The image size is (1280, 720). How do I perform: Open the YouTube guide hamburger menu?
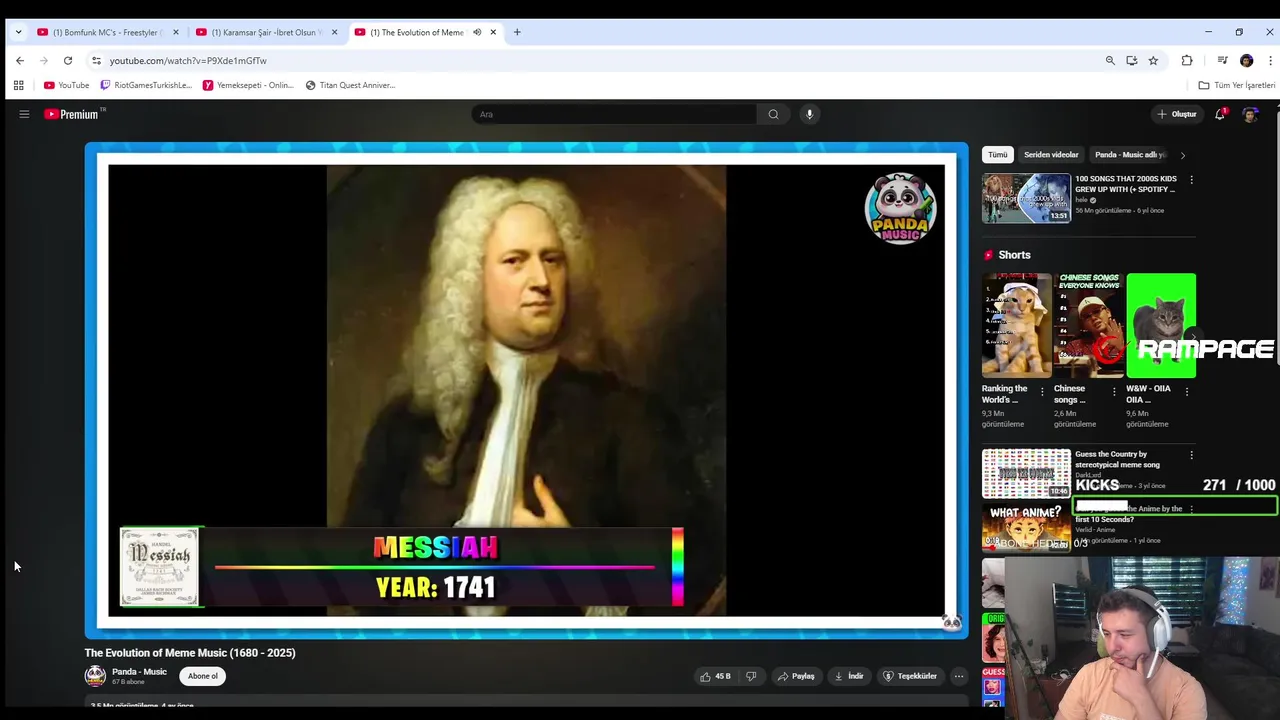[x=24, y=114]
